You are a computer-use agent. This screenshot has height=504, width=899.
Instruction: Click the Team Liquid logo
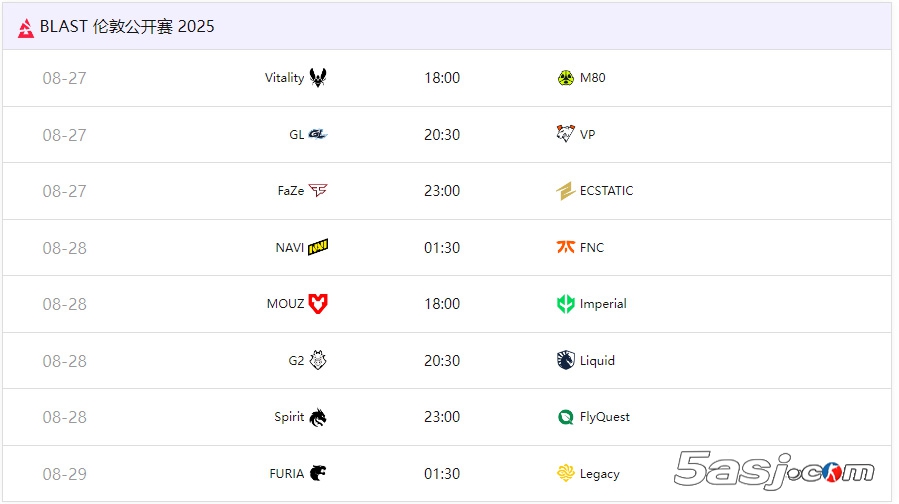[x=566, y=360]
